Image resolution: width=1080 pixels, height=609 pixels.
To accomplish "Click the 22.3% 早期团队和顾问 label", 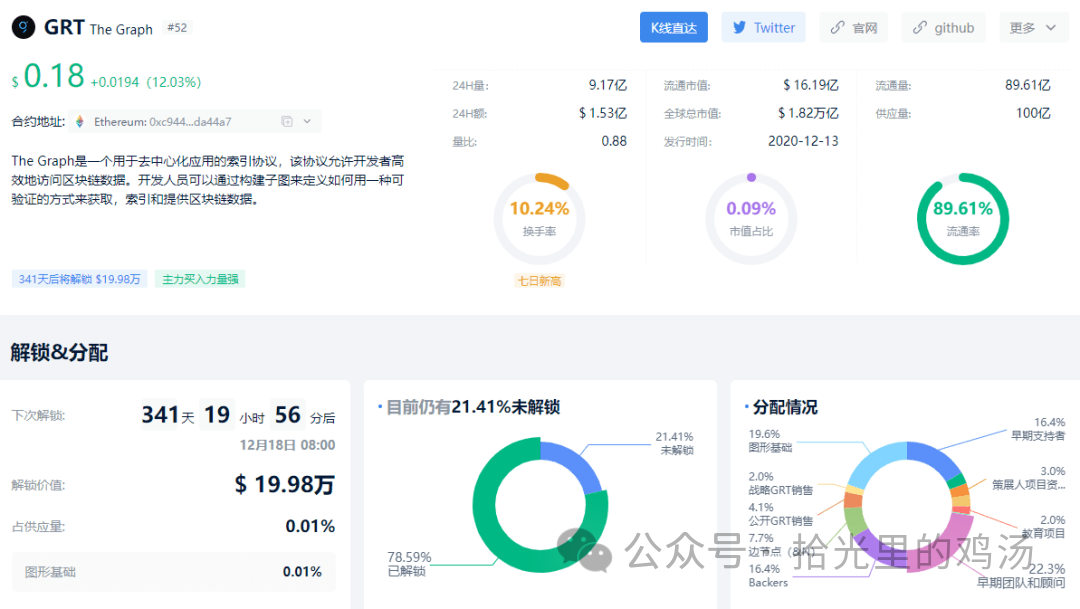I will pos(1021,576).
